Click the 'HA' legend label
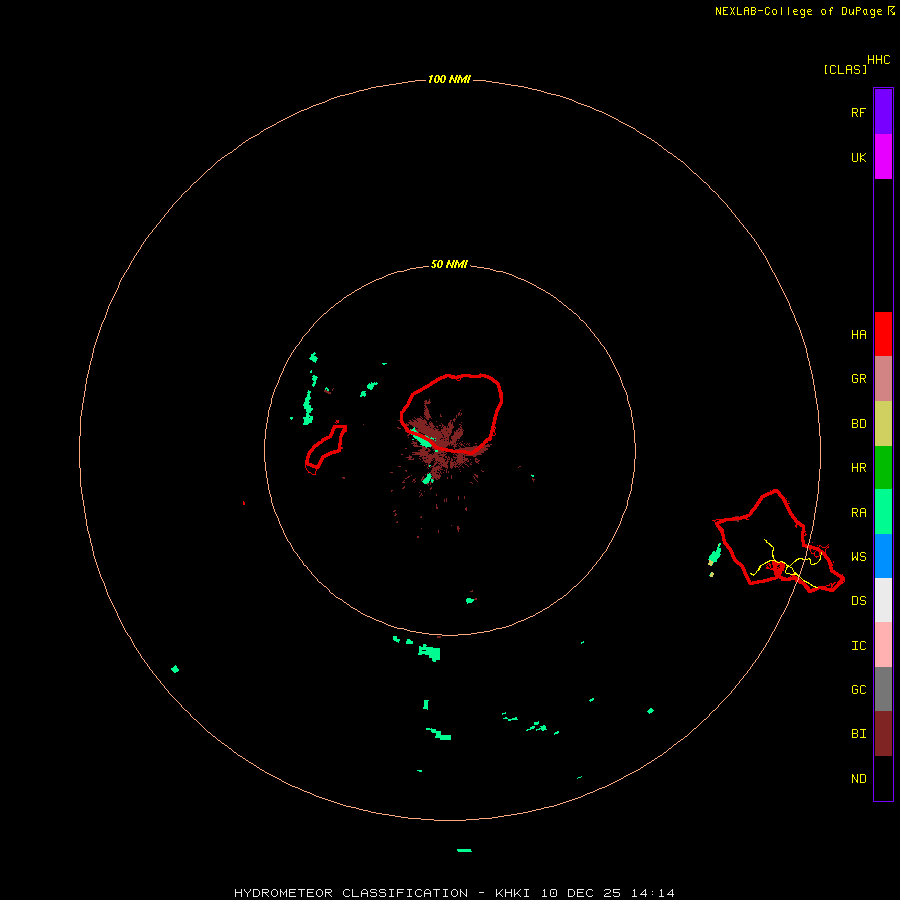Viewport: 900px width, 900px height. 858,335
